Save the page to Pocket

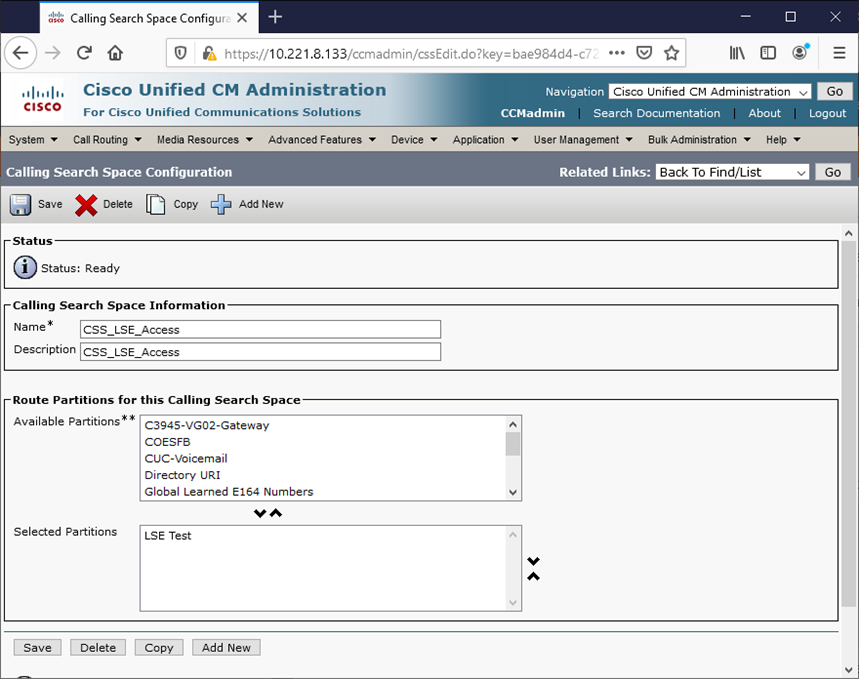(x=644, y=53)
